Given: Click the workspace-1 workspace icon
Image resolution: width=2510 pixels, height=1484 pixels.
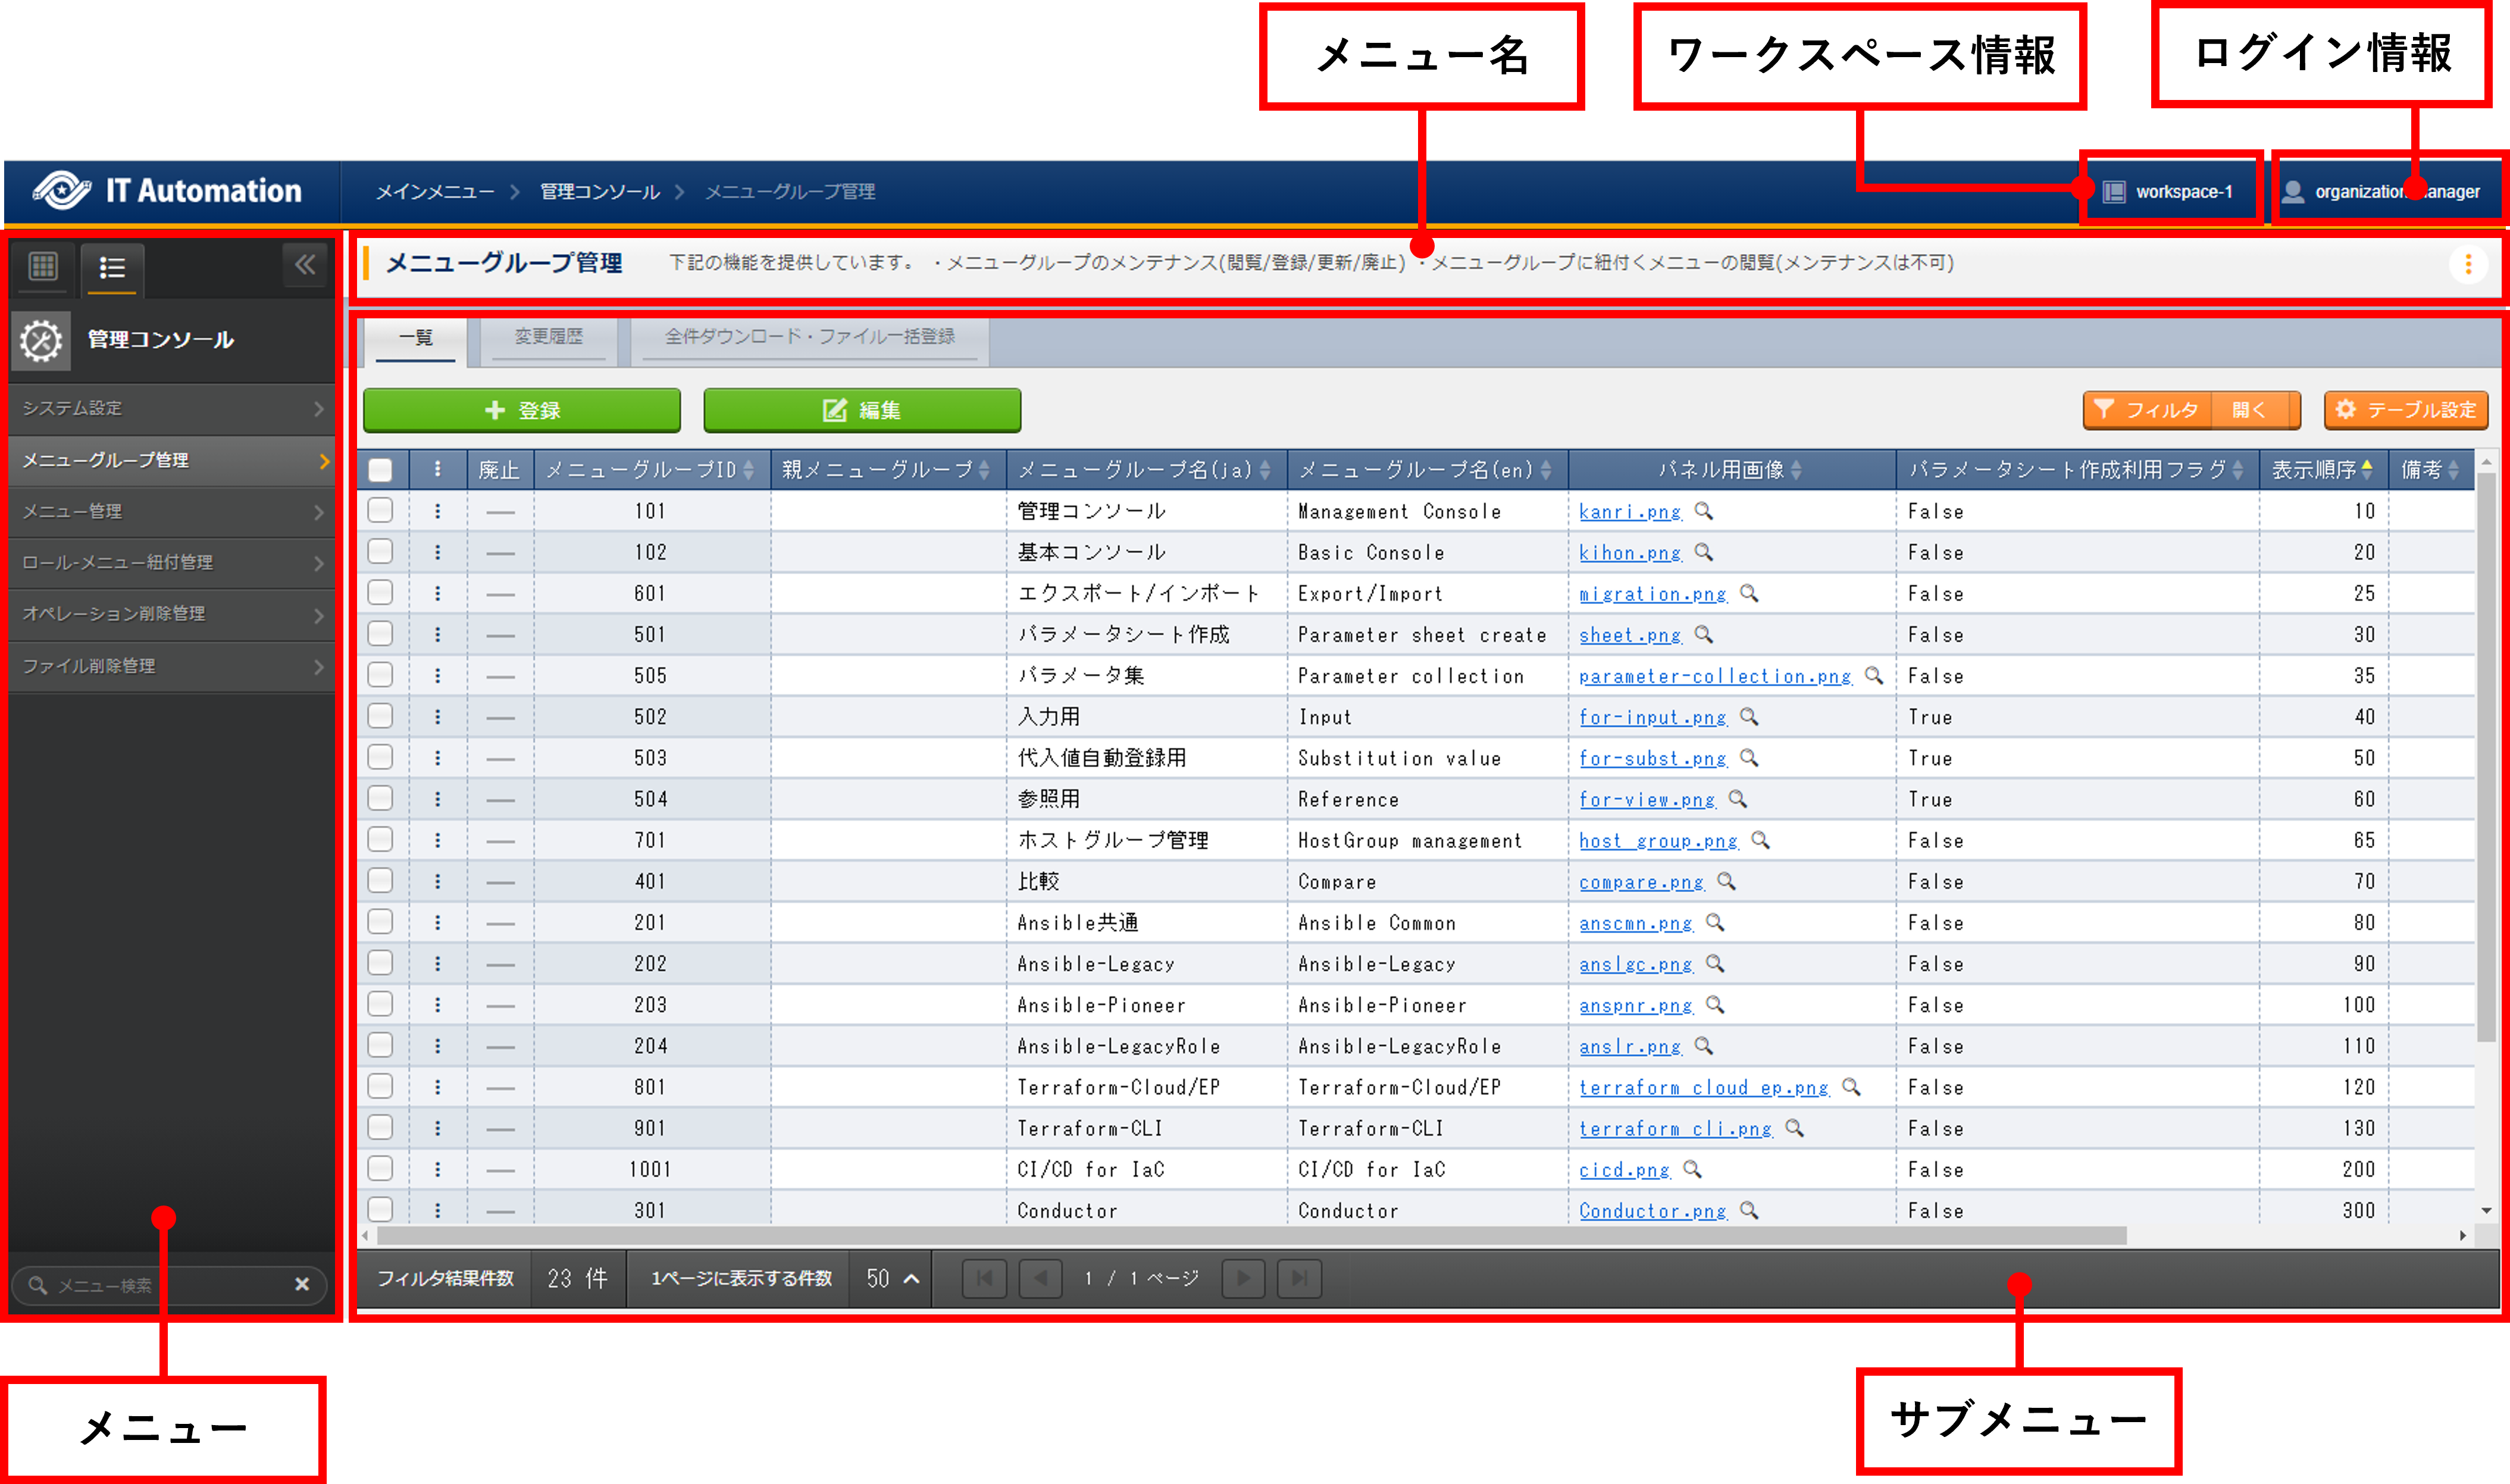Looking at the screenshot, I should (2114, 192).
